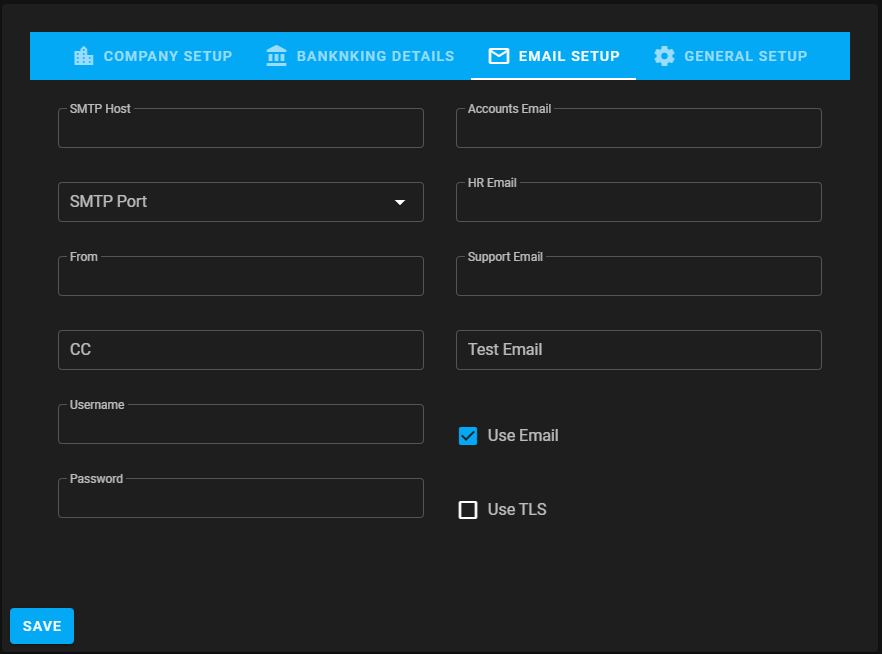Disable the Use Email checkbox
Screen dimensions: 882x654
pyautogui.click(x=468, y=436)
